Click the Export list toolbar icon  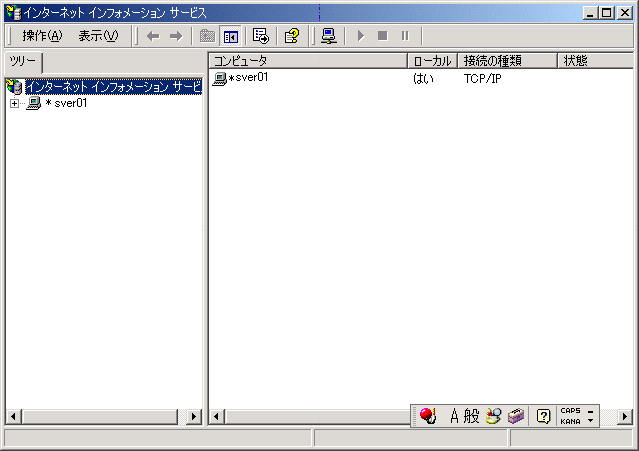(x=261, y=36)
